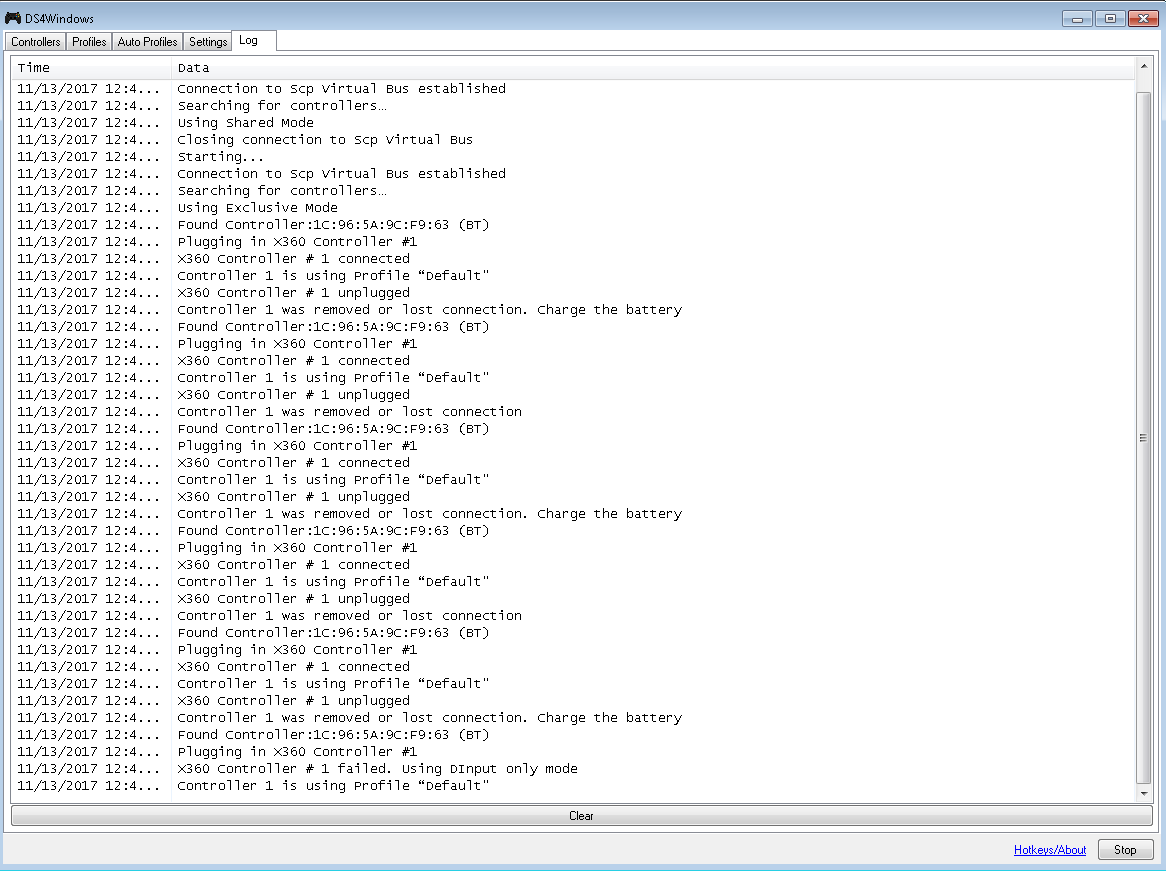Select the 'Starting...' log entry
This screenshot has width=1166, height=871.
point(573,157)
